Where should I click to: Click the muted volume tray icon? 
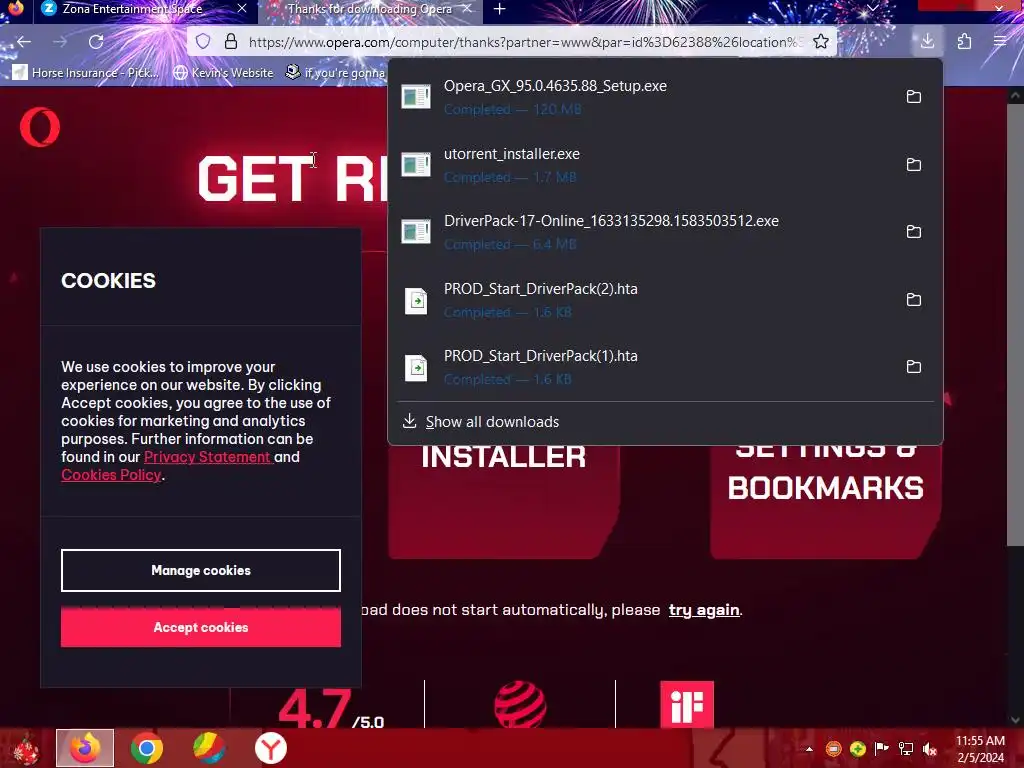929,749
